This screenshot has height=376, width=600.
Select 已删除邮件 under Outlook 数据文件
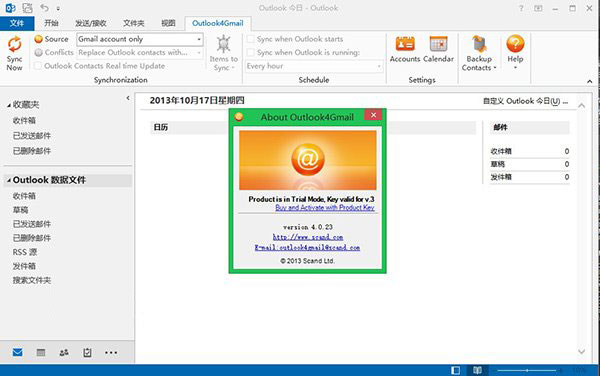(x=32, y=238)
